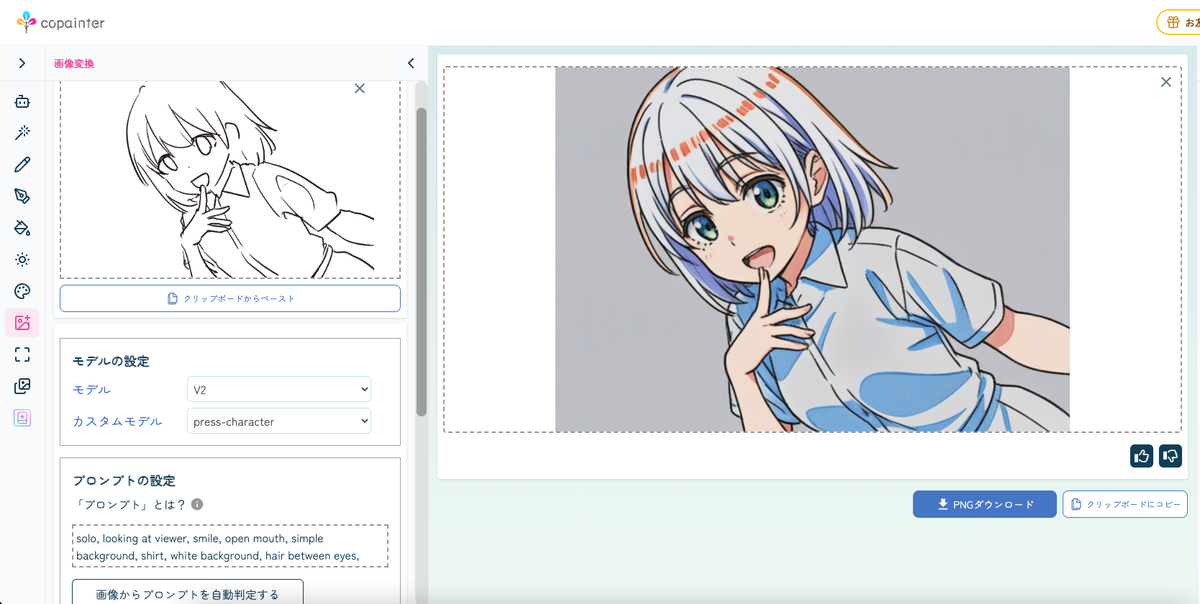
Task: Click the robot tool at the sidebar top
Action: click(22, 100)
